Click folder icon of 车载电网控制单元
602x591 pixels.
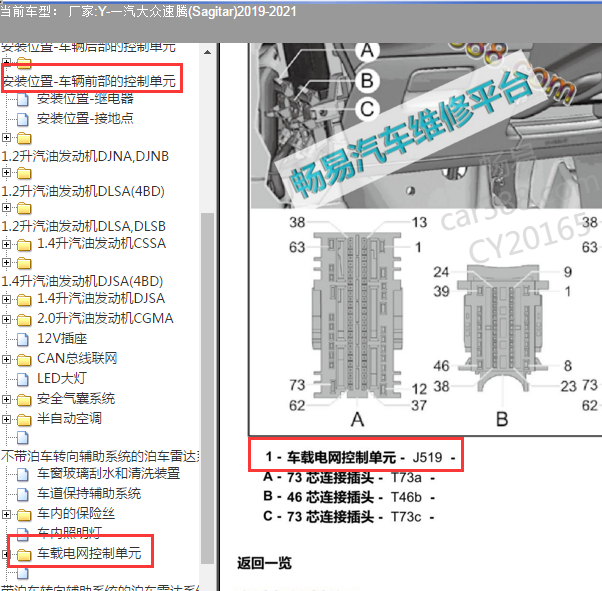(x=24, y=555)
